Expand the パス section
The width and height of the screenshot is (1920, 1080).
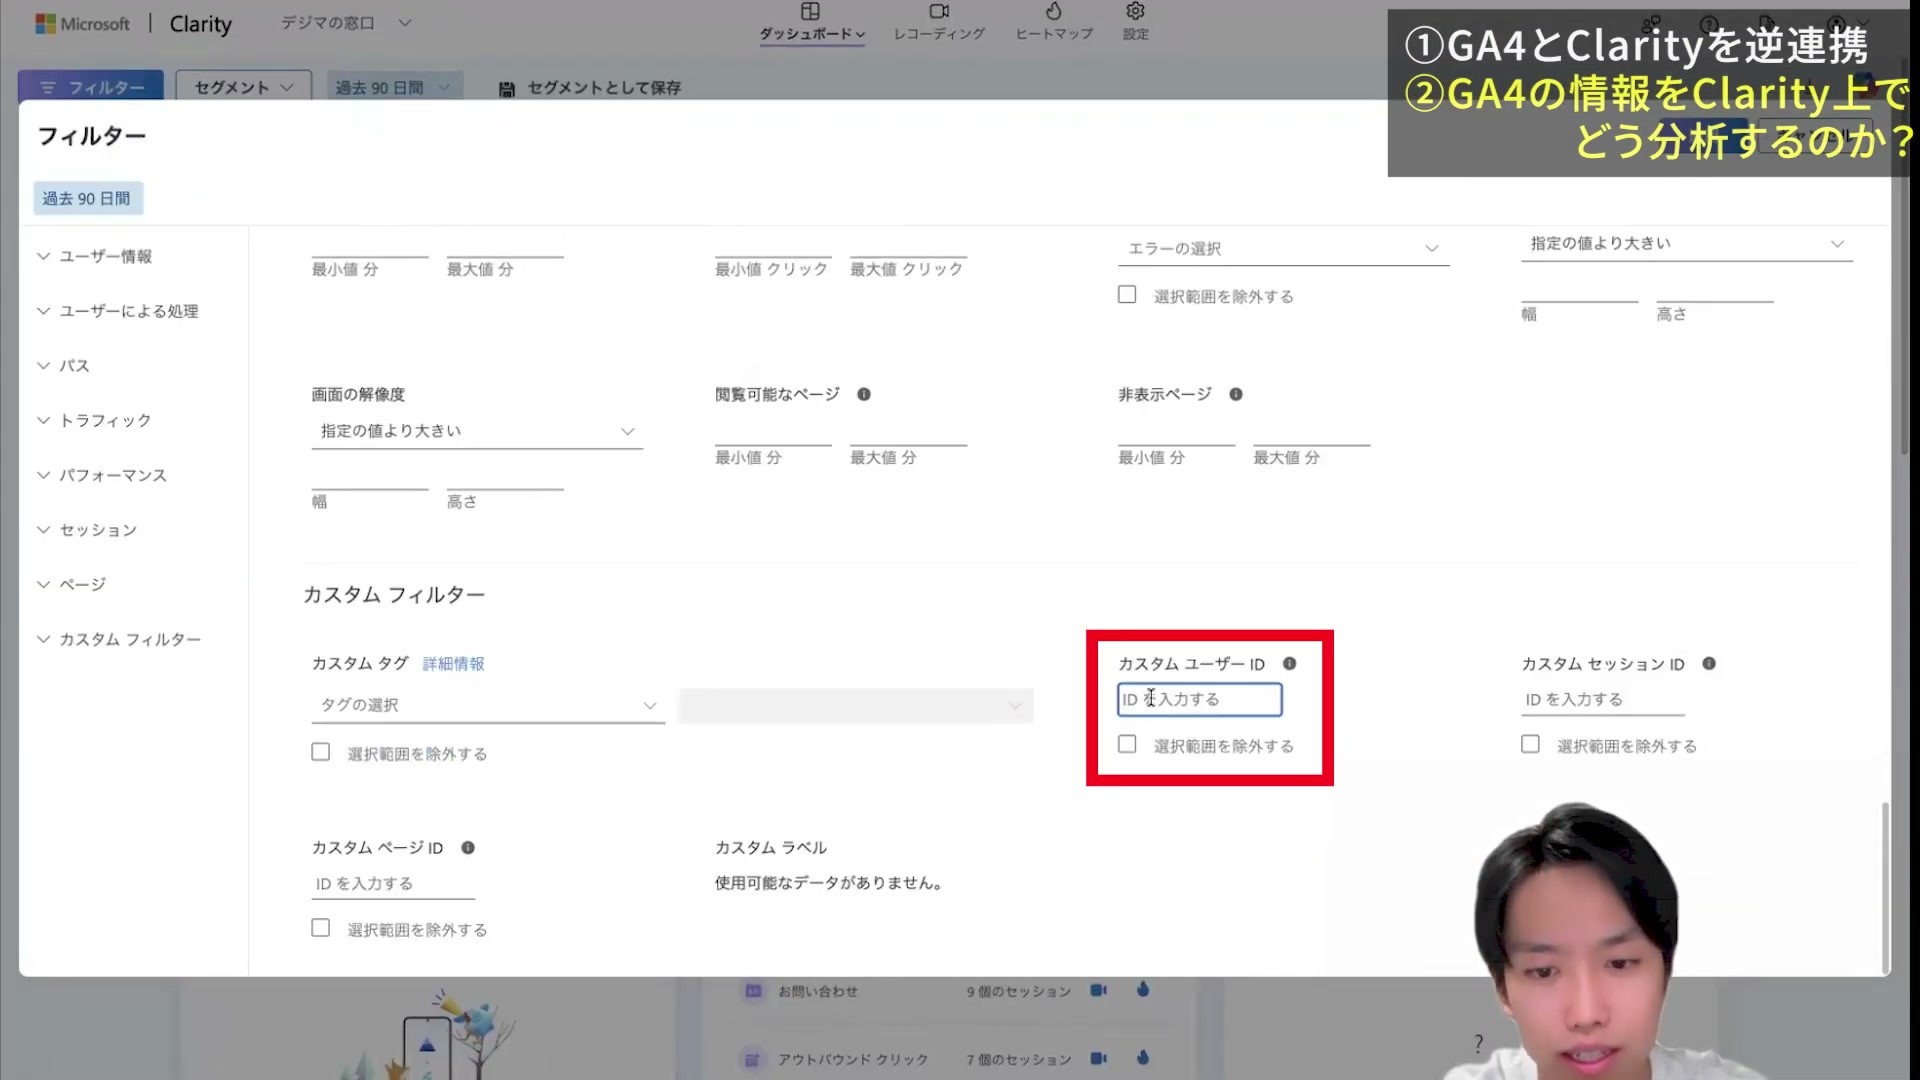pyautogui.click(x=64, y=366)
